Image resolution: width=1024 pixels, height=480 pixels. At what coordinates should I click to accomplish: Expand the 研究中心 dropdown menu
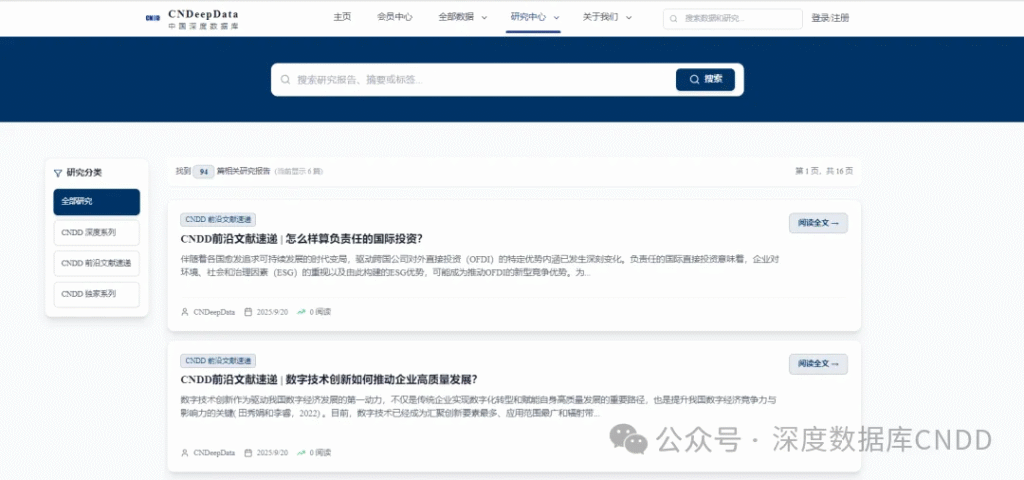point(534,17)
